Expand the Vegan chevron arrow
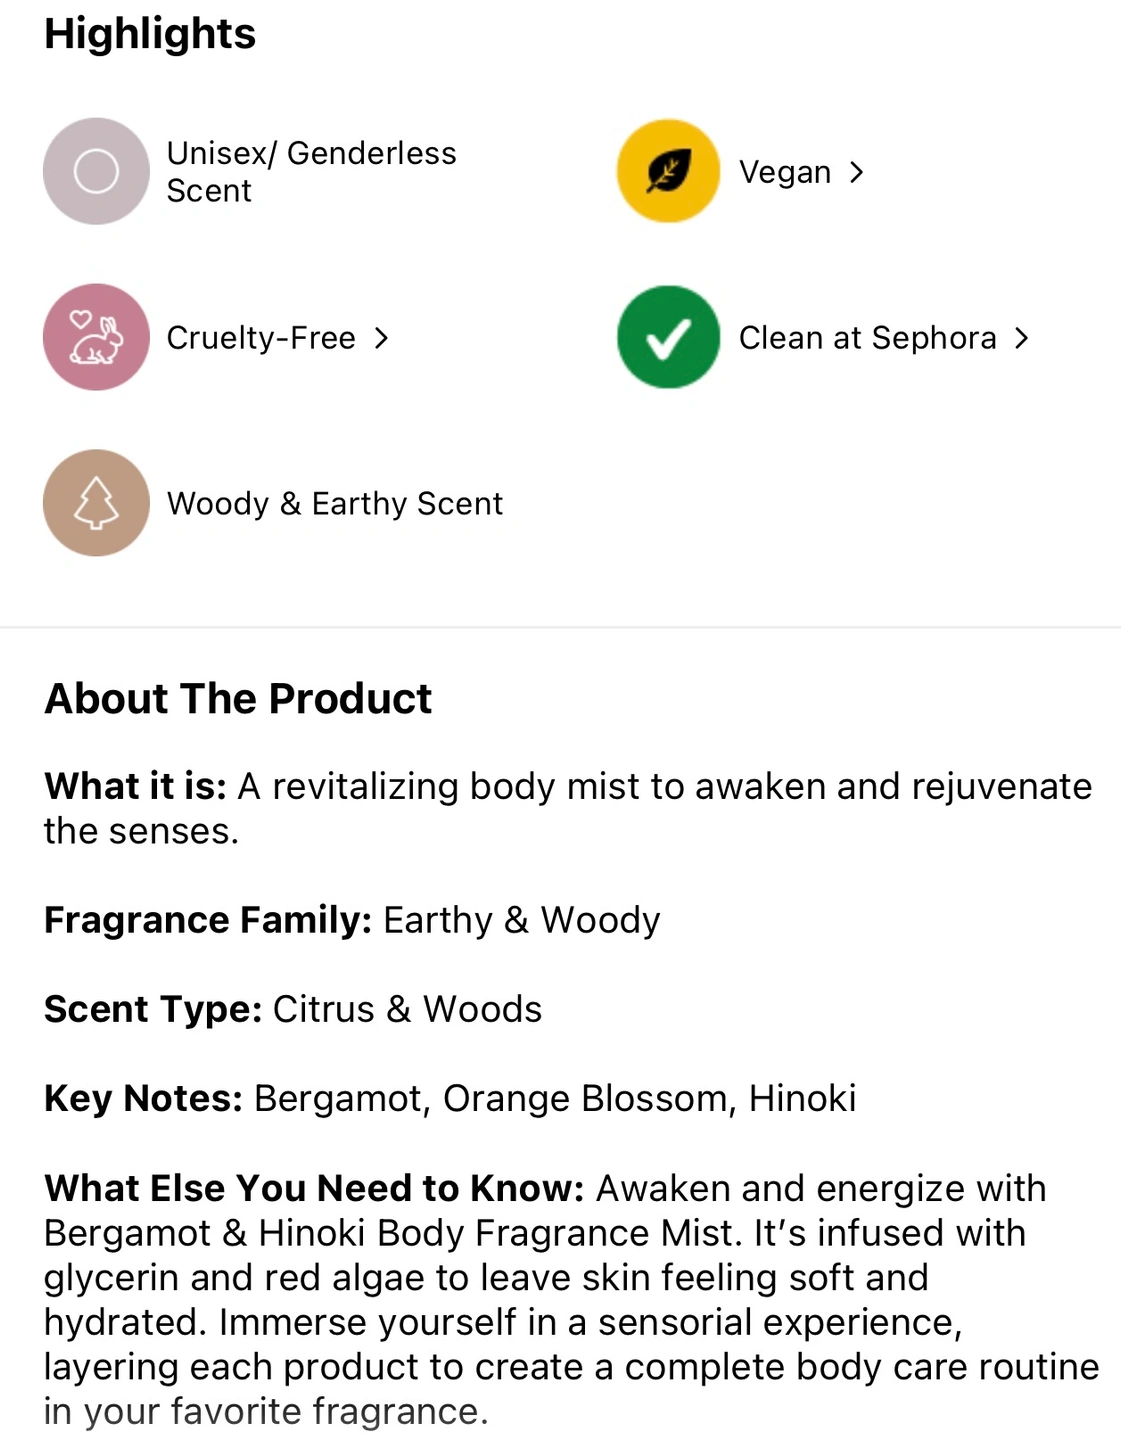The height and width of the screenshot is (1440, 1121). pos(856,172)
